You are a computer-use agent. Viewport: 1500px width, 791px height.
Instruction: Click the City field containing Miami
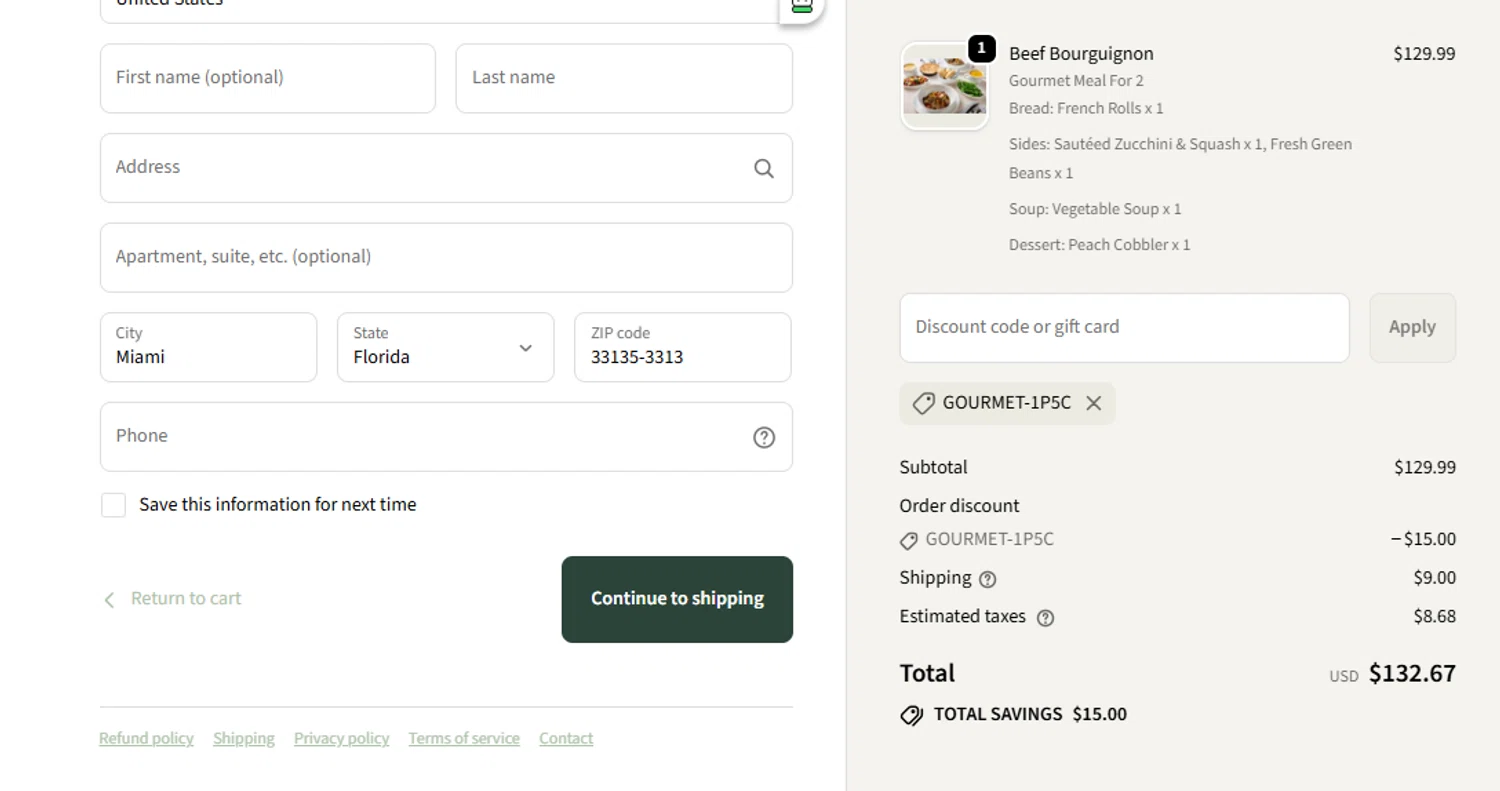click(208, 347)
